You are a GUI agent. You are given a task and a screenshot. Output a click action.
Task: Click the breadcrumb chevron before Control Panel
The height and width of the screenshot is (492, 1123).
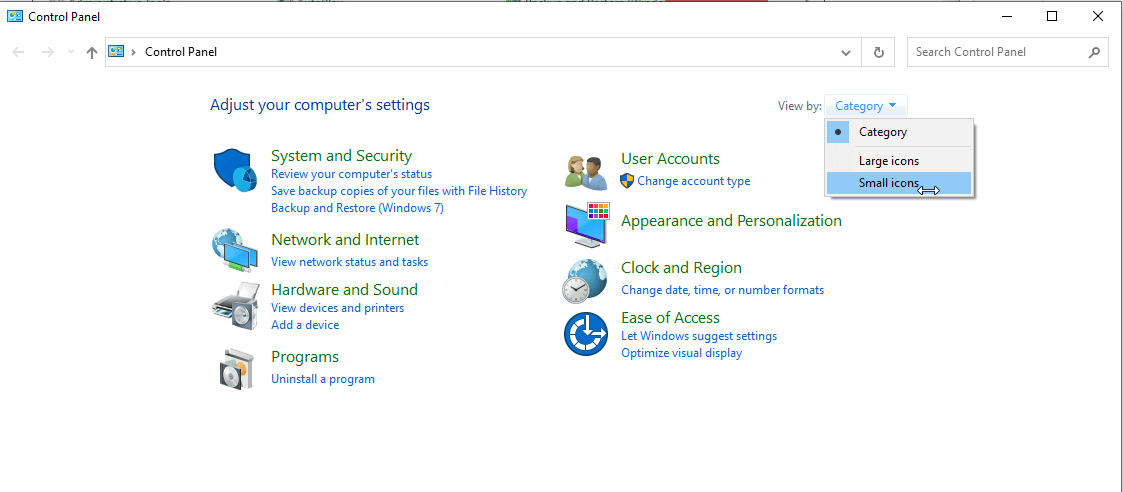[x=133, y=52]
